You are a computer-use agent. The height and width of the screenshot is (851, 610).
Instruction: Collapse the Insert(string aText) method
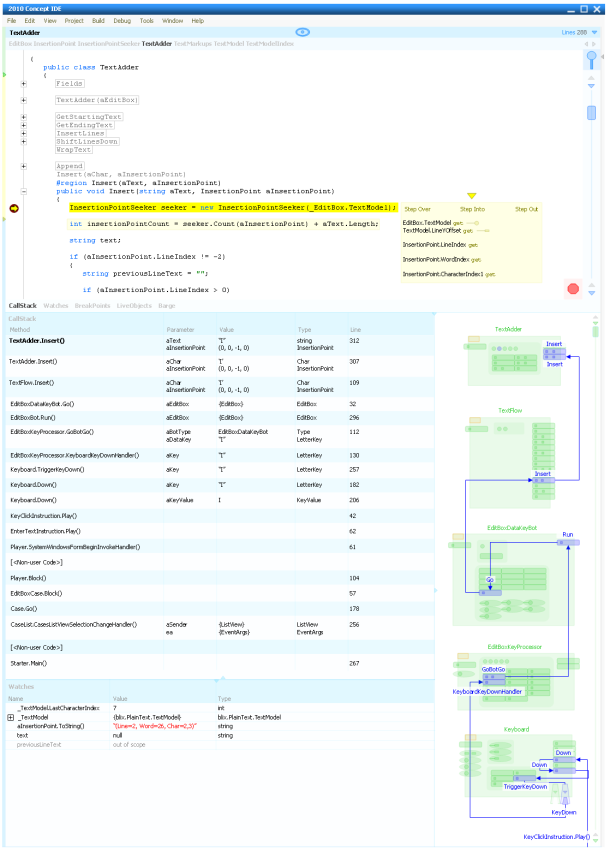click(23, 191)
